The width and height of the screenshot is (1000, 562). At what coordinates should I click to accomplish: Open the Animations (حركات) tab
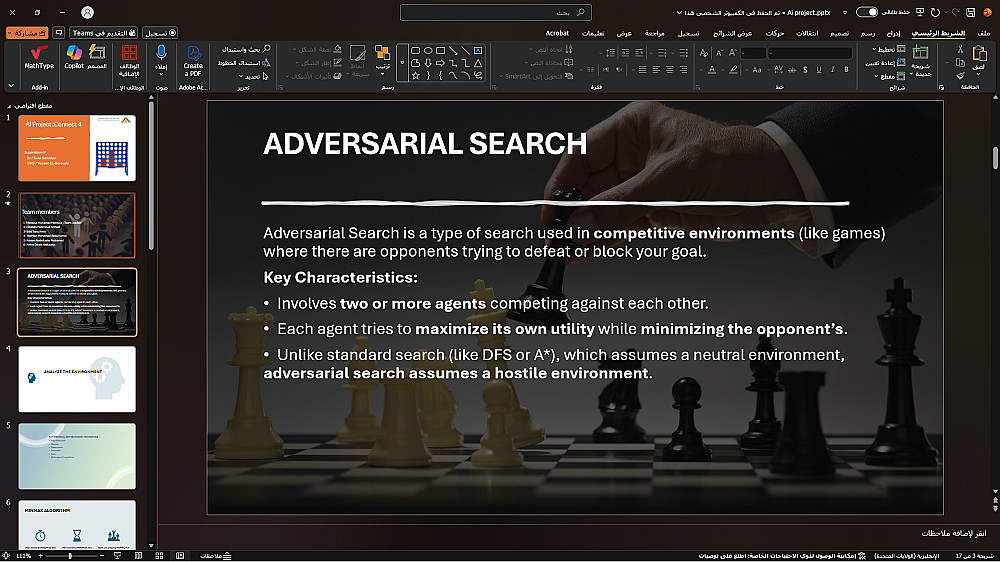click(x=775, y=33)
